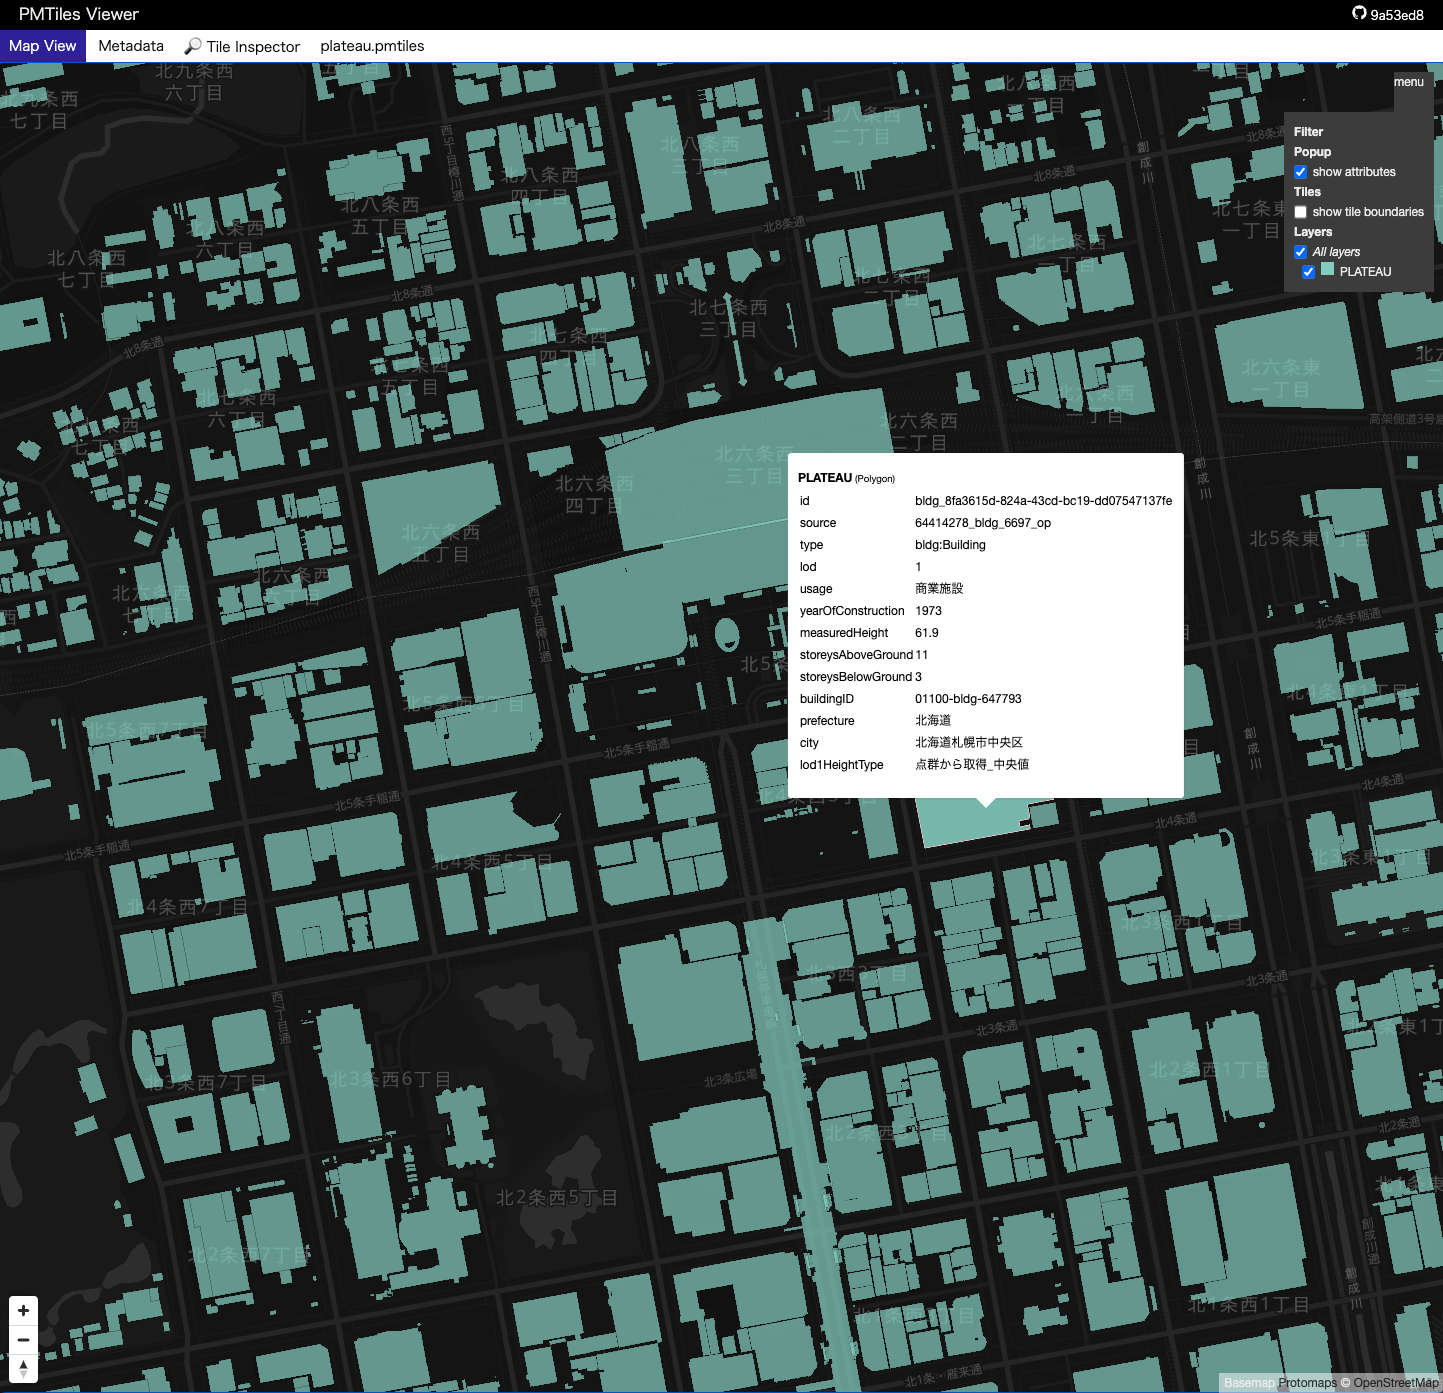Click the PLATEAU layer color swatch
1443x1393 pixels.
pyautogui.click(x=1328, y=270)
